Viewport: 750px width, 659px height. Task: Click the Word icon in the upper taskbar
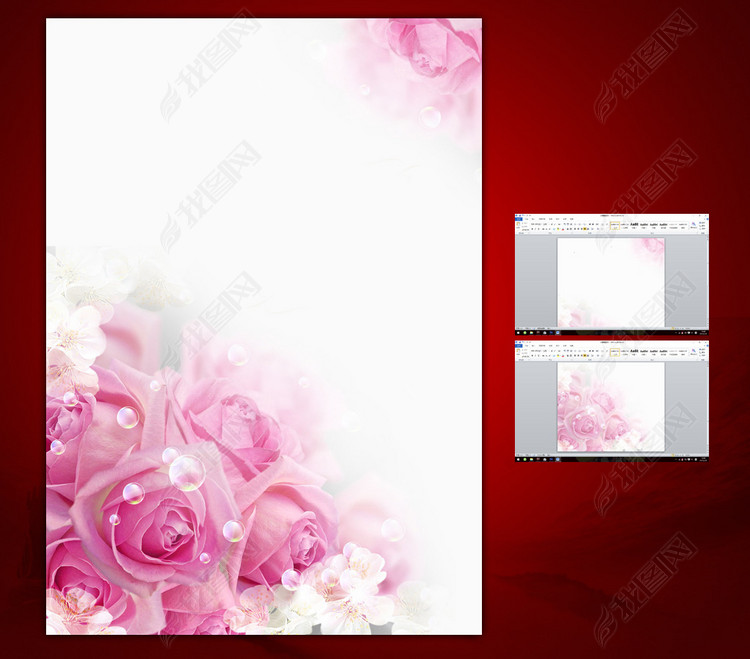[x=560, y=332]
